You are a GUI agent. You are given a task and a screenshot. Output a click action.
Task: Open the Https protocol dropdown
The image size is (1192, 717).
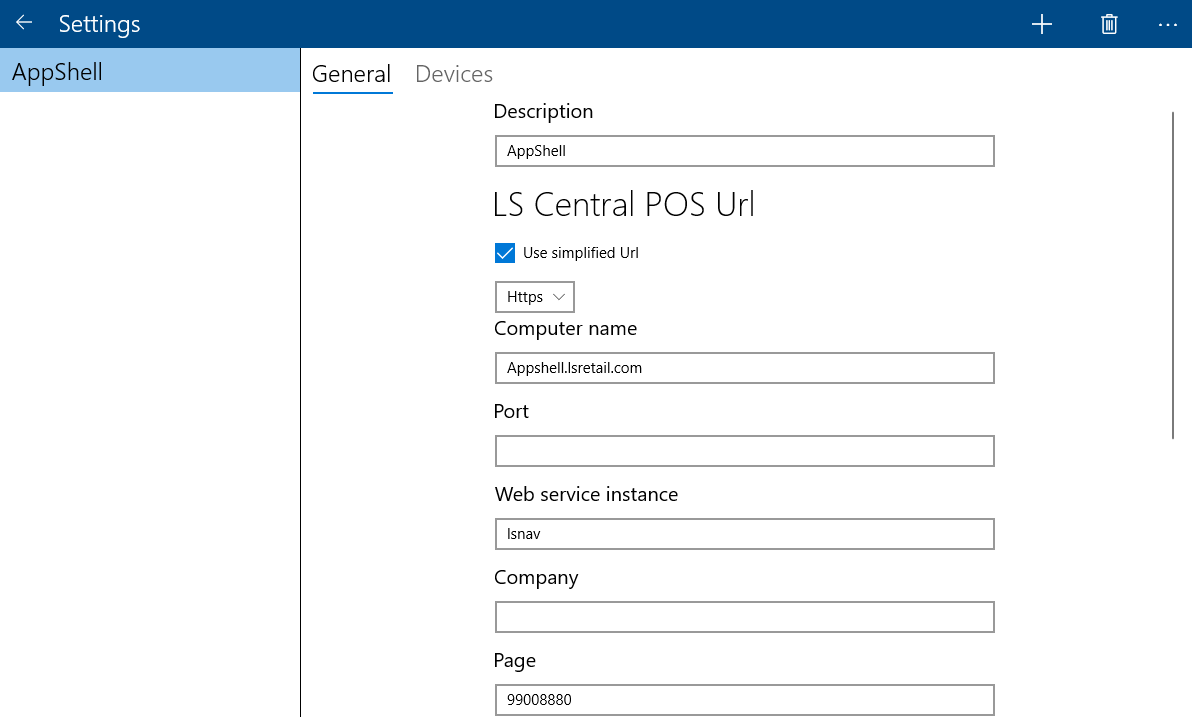pos(534,297)
